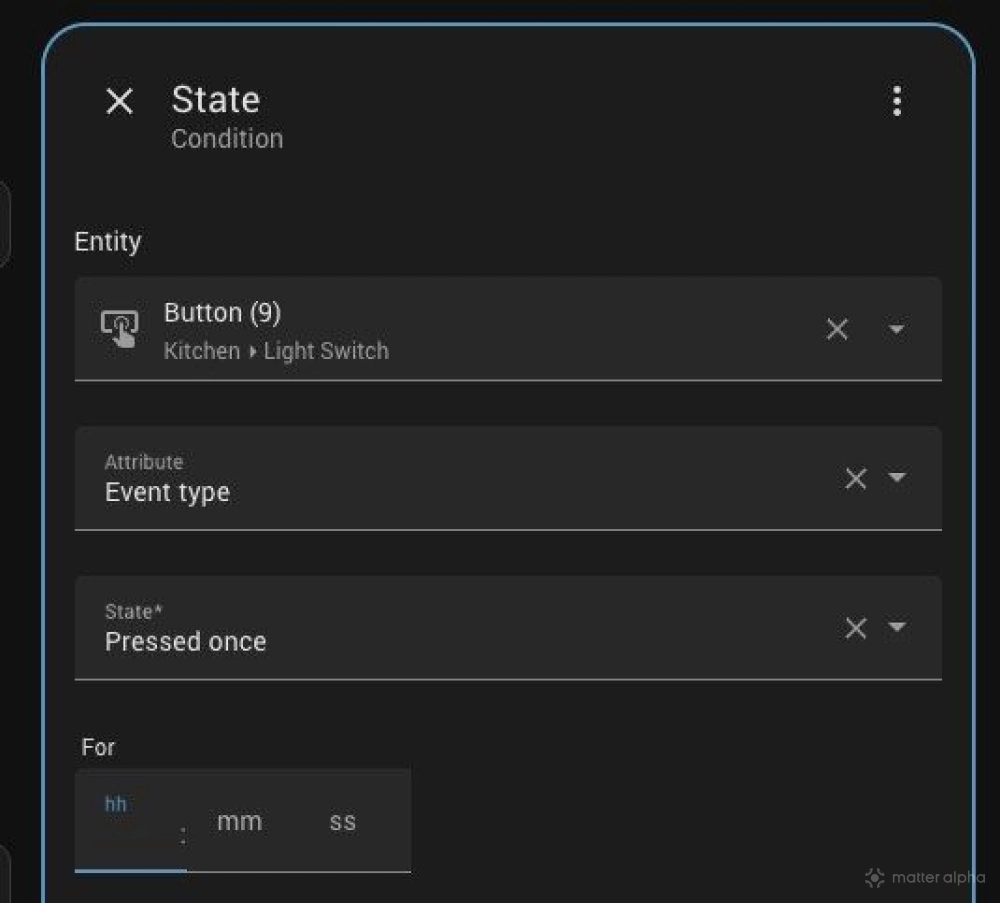Open the State dropdown list
1000x903 pixels.
[x=898, y=628]
